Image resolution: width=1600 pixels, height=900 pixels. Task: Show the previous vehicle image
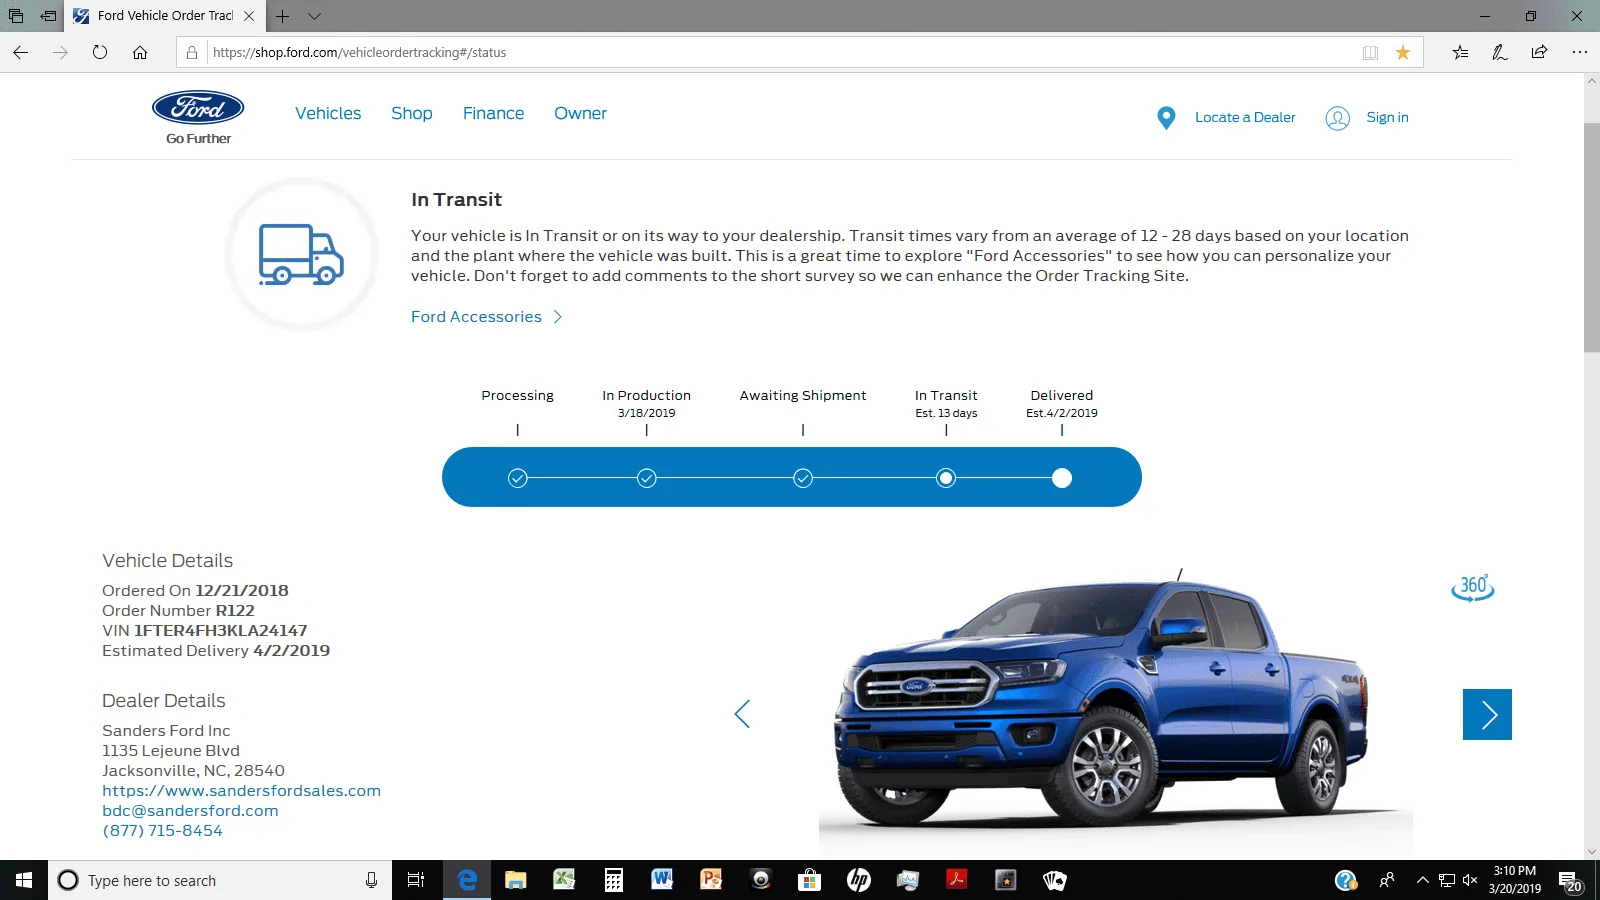tap(742, 714)
